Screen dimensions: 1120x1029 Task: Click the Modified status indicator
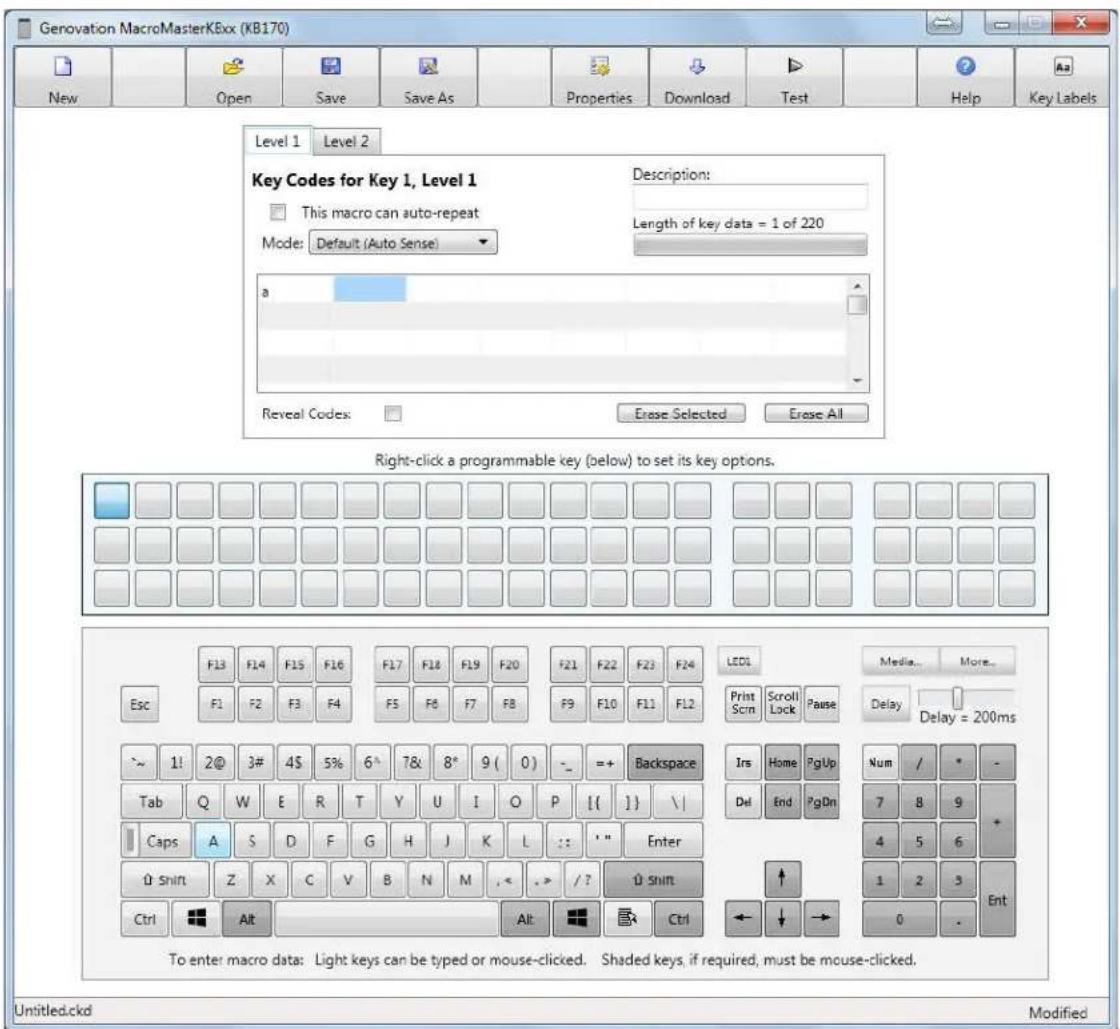pos(1057,1012)
